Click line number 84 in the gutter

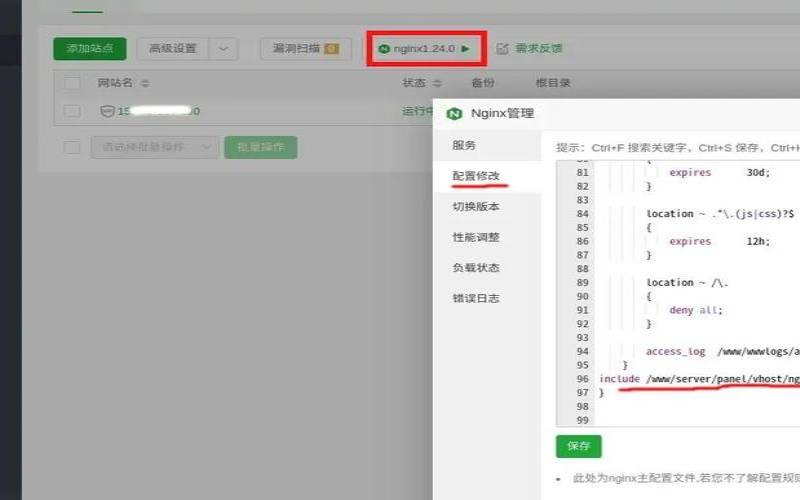583,214
